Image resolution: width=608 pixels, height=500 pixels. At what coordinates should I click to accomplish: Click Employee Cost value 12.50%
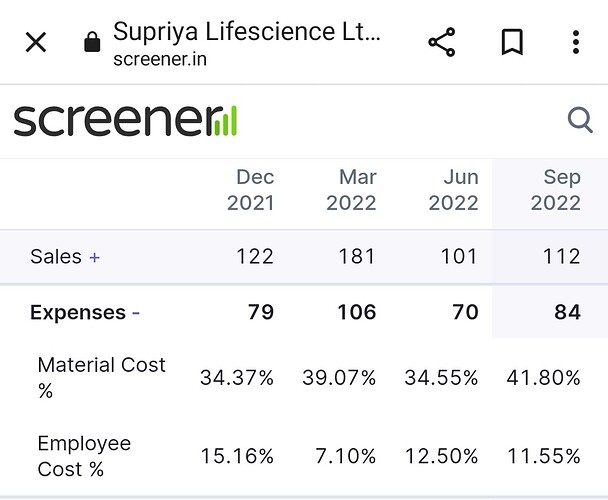(x=441, y=456)
